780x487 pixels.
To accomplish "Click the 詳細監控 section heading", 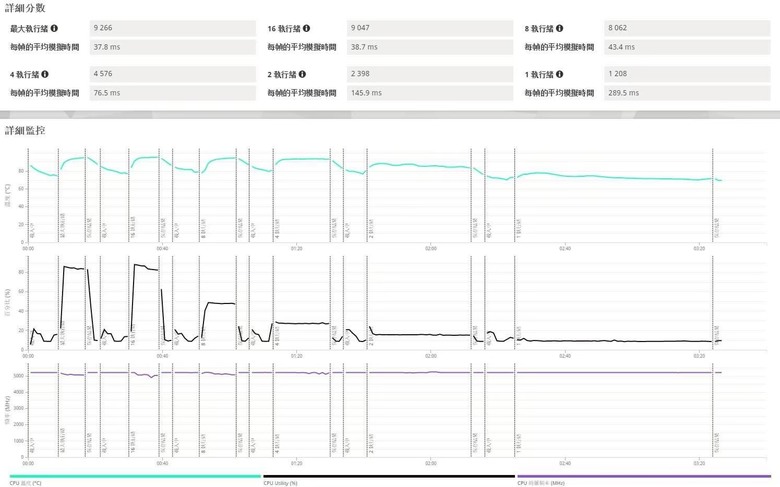I will point(25,130).
